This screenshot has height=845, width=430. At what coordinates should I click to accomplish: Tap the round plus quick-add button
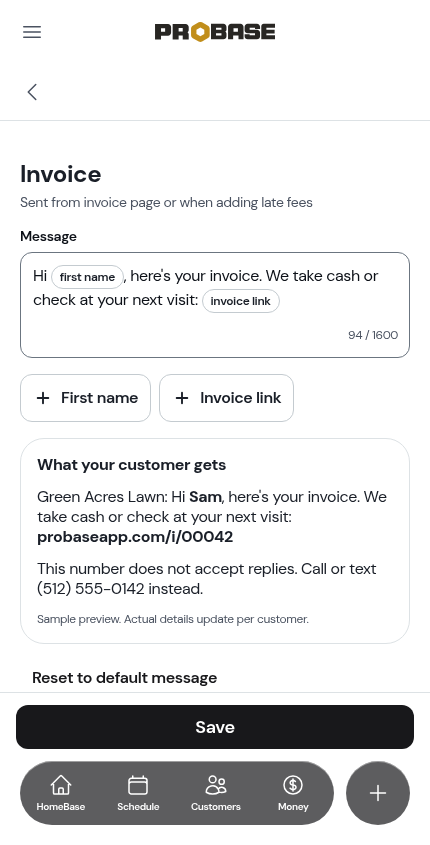click(x=378, y=793)
